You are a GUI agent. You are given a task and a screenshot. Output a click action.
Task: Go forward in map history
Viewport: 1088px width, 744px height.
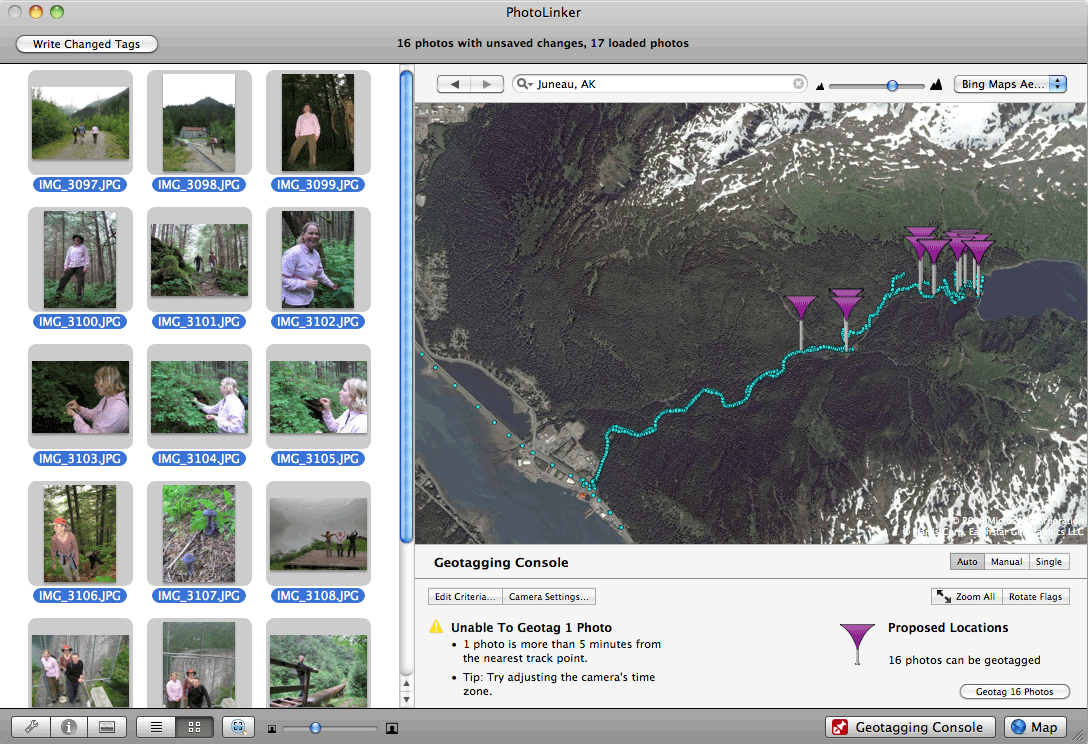coord(488,84)
